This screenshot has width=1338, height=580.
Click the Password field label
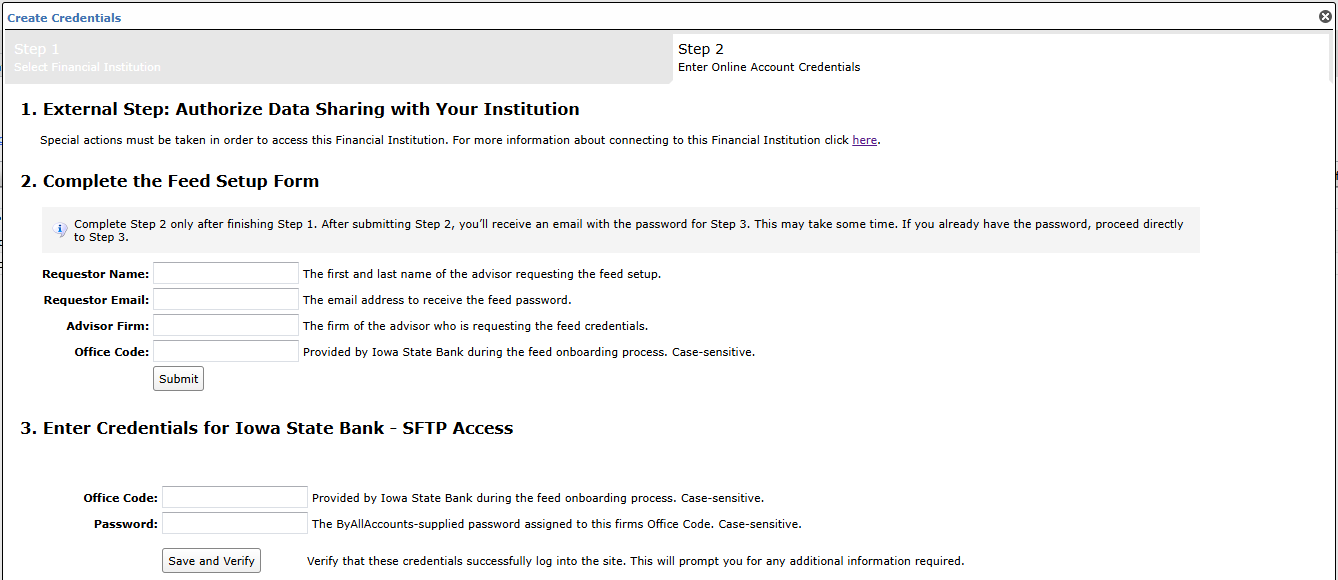pyautogui.click(x=126, y=524)
